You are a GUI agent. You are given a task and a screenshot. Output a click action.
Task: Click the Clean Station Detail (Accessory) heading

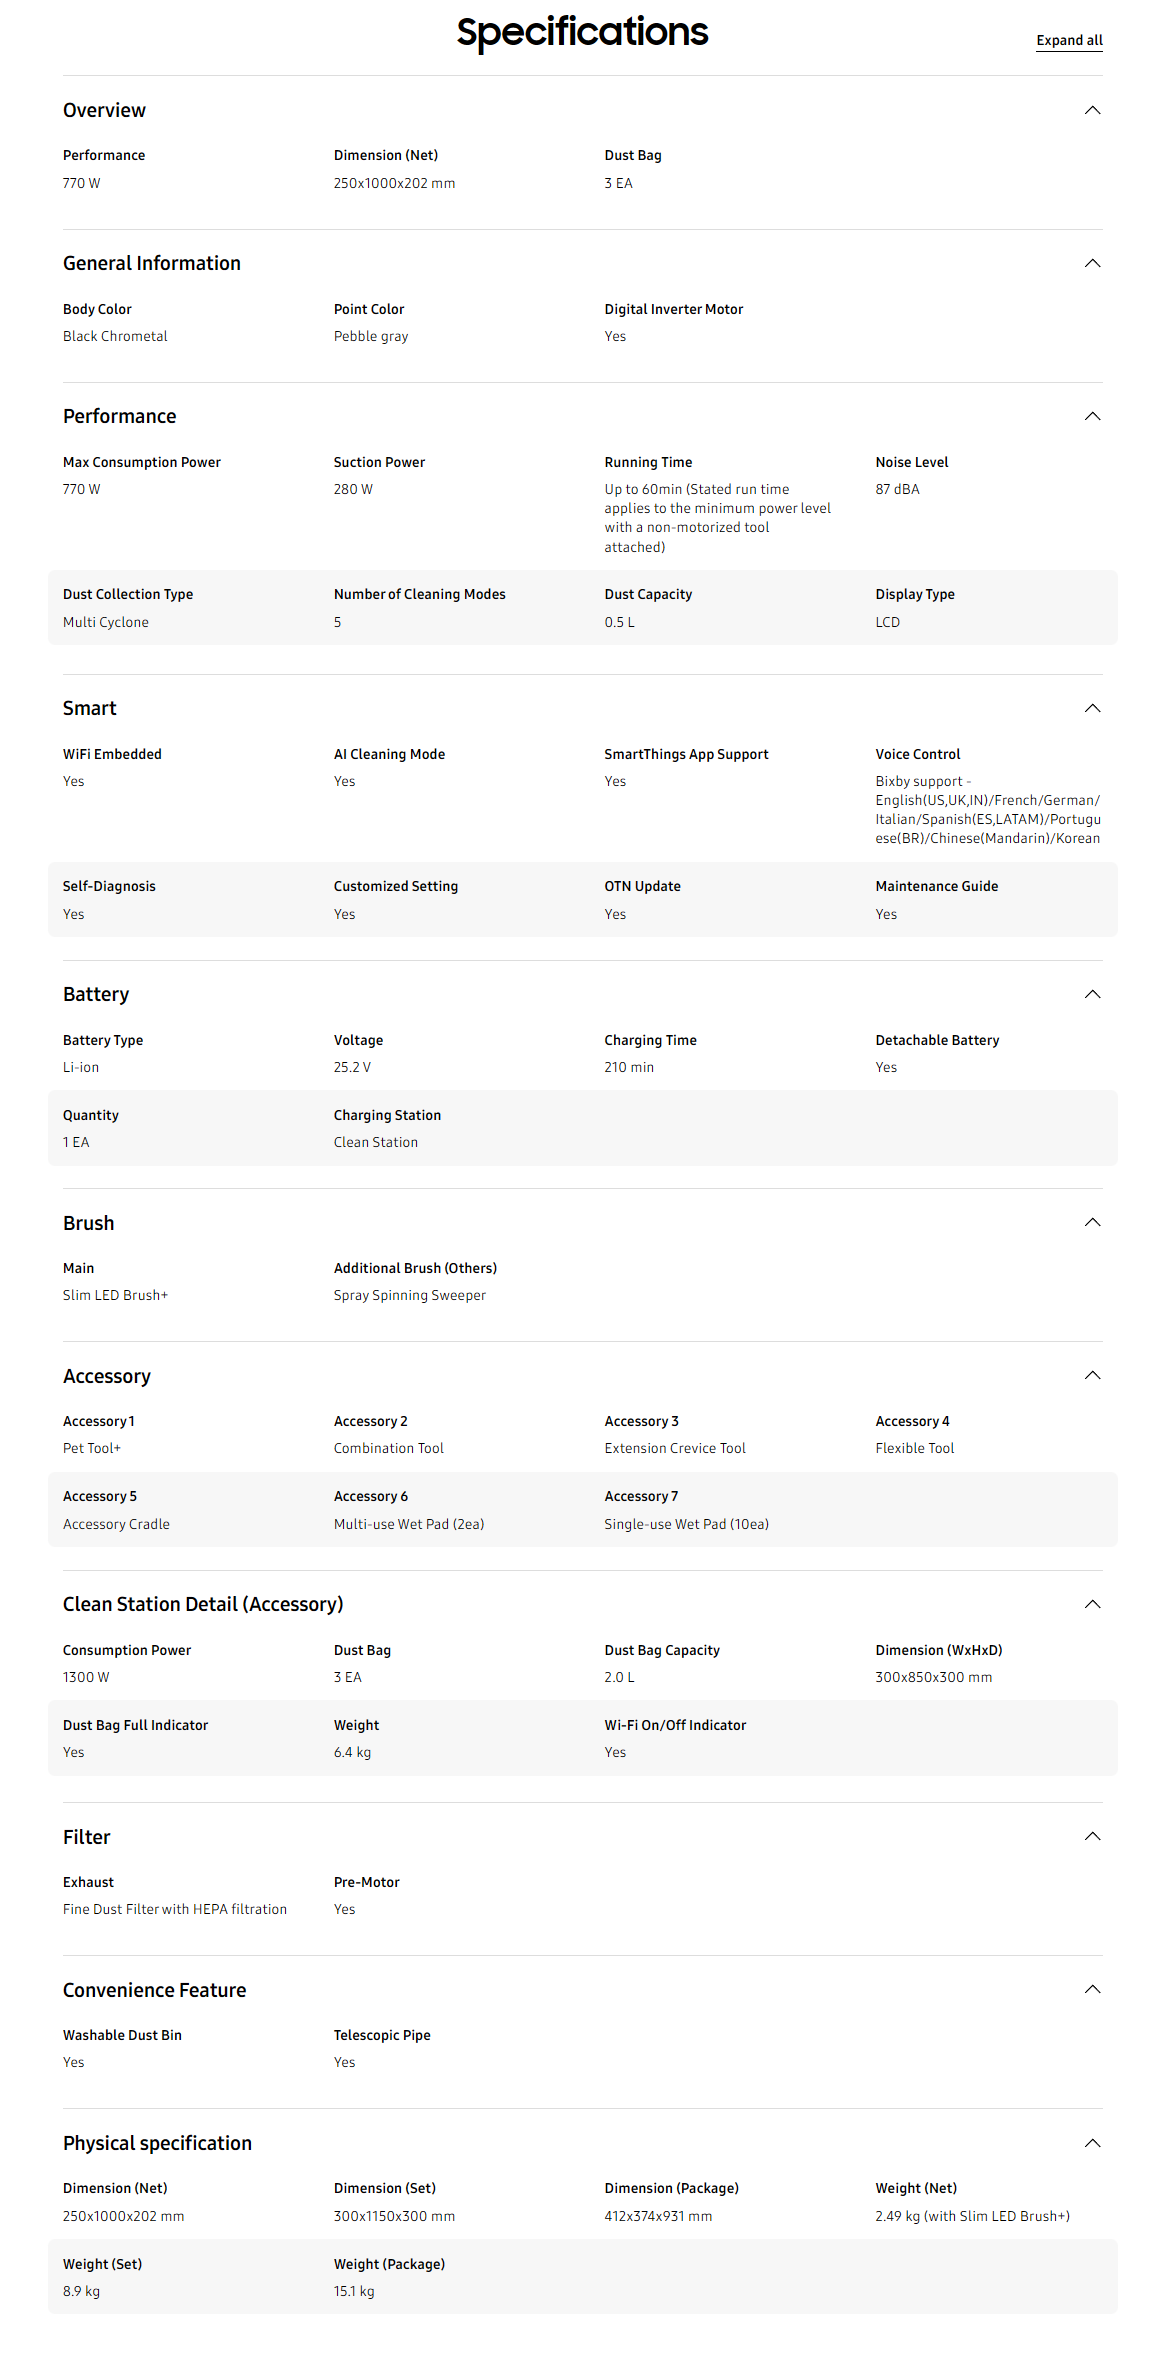click(x=203, y=1604)
